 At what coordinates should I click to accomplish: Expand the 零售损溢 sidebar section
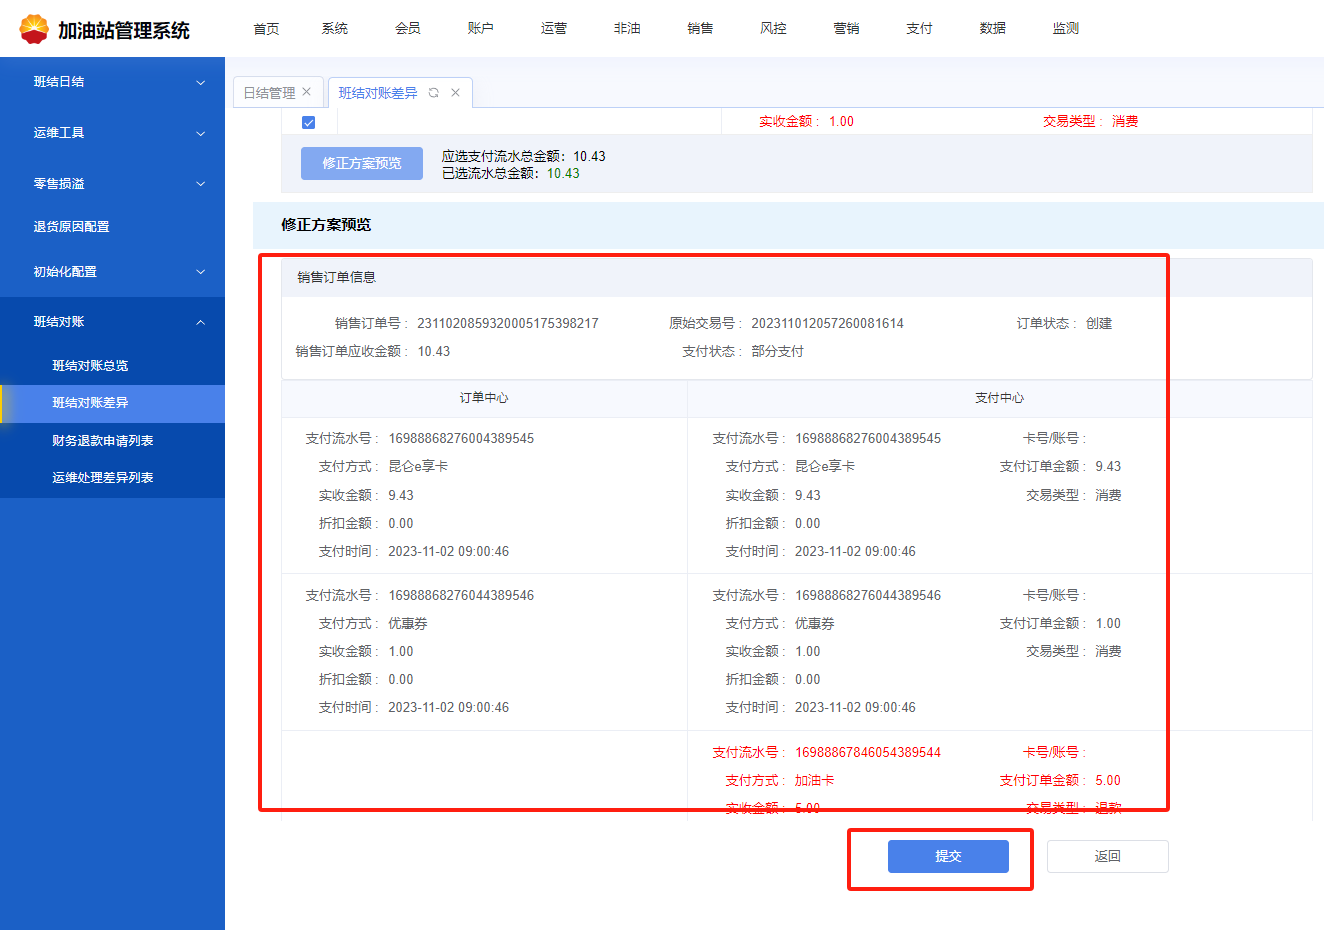pyautogui.click(x=112, y=184)
